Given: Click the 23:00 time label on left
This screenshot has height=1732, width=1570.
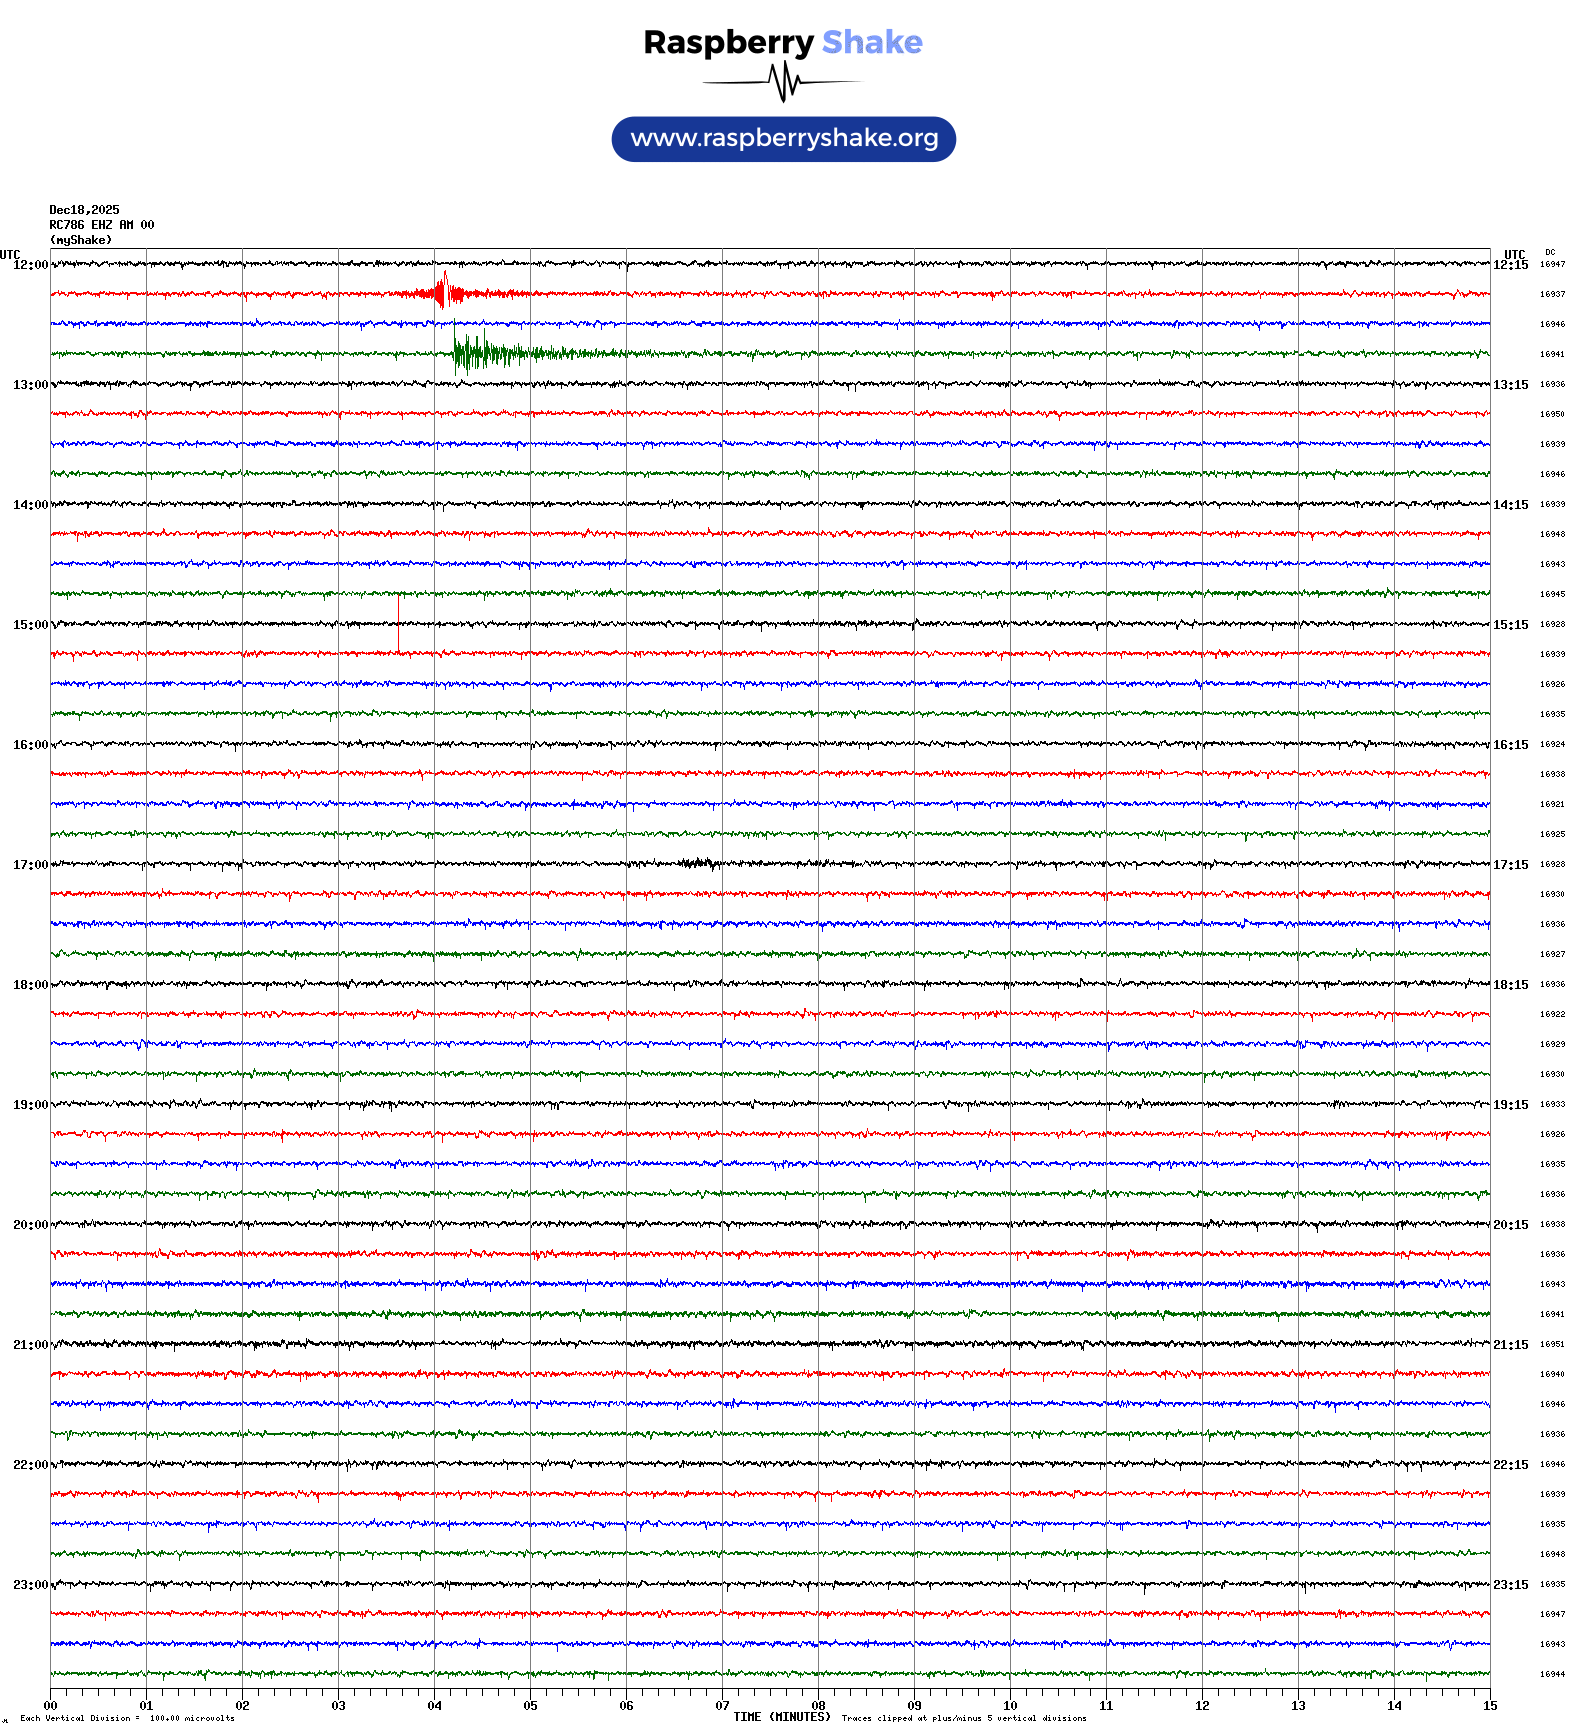Looking at the screenshot, I should 30,1585.
